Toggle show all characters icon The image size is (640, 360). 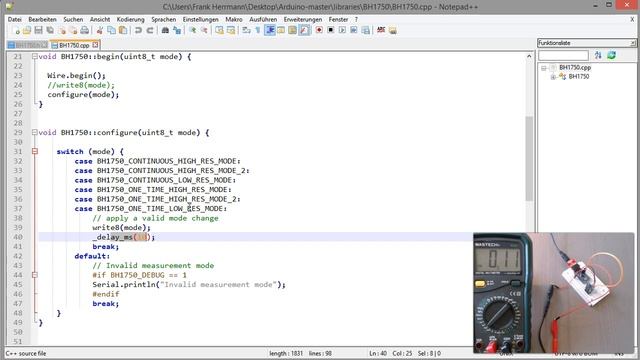(258, 30)
